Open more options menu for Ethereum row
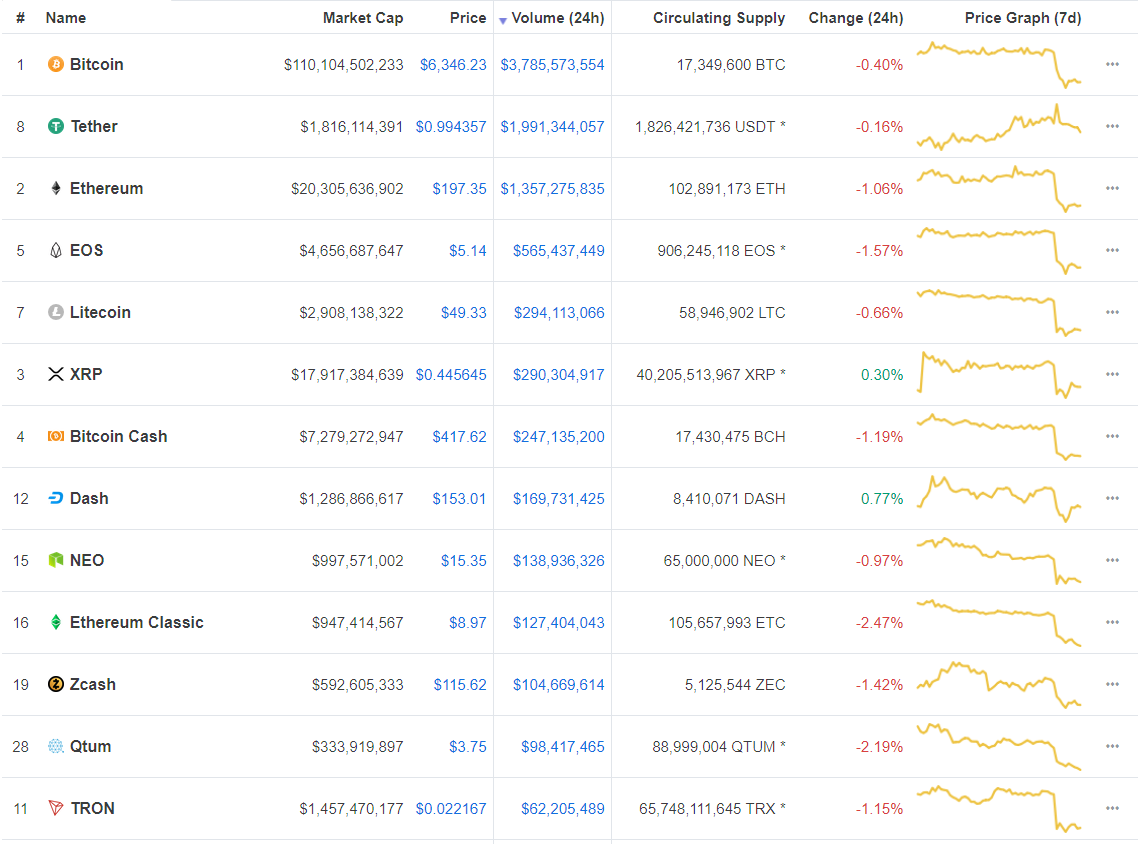Image resolution: width=1148 pixels, height=844 pixels. pos(1112,188)
